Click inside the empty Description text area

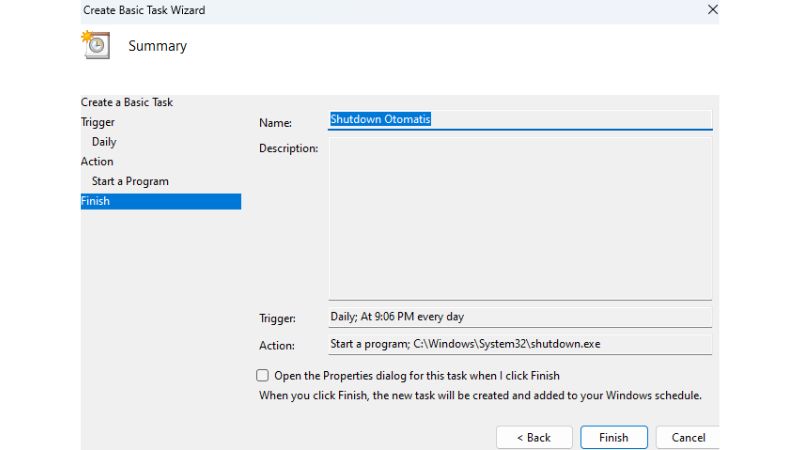click(520, 218)
